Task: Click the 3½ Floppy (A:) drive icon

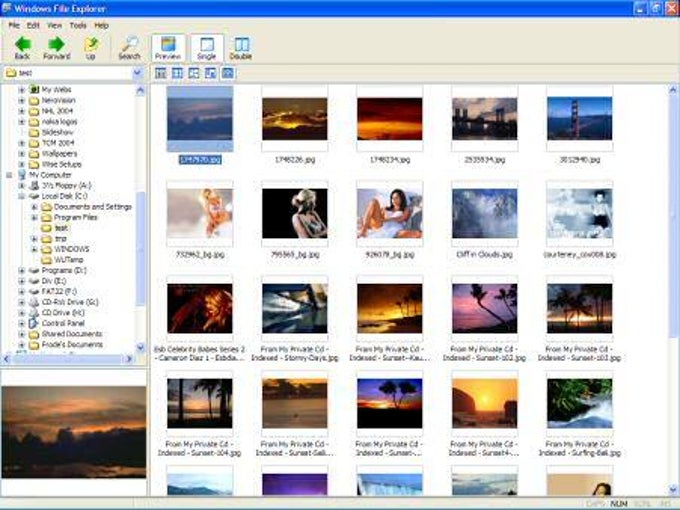Action: (x=34, y=186)
